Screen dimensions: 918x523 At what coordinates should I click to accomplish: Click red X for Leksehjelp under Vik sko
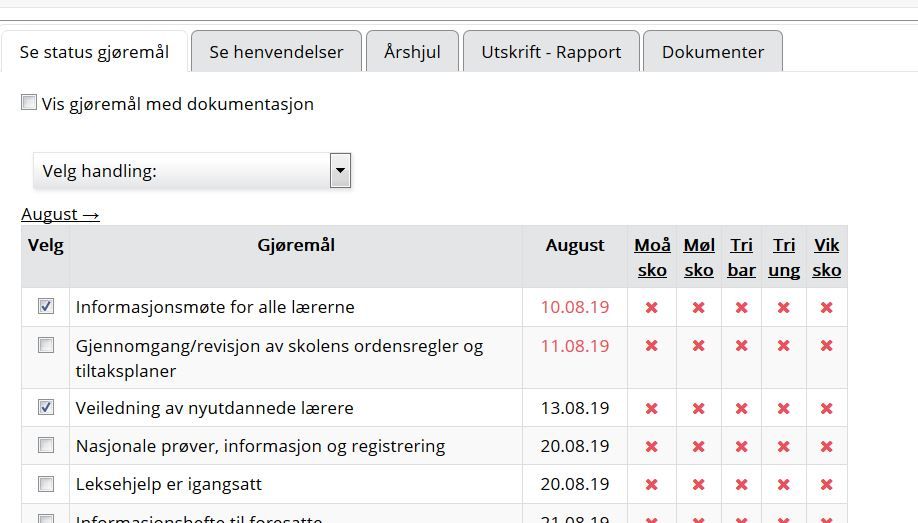[826, 484]
